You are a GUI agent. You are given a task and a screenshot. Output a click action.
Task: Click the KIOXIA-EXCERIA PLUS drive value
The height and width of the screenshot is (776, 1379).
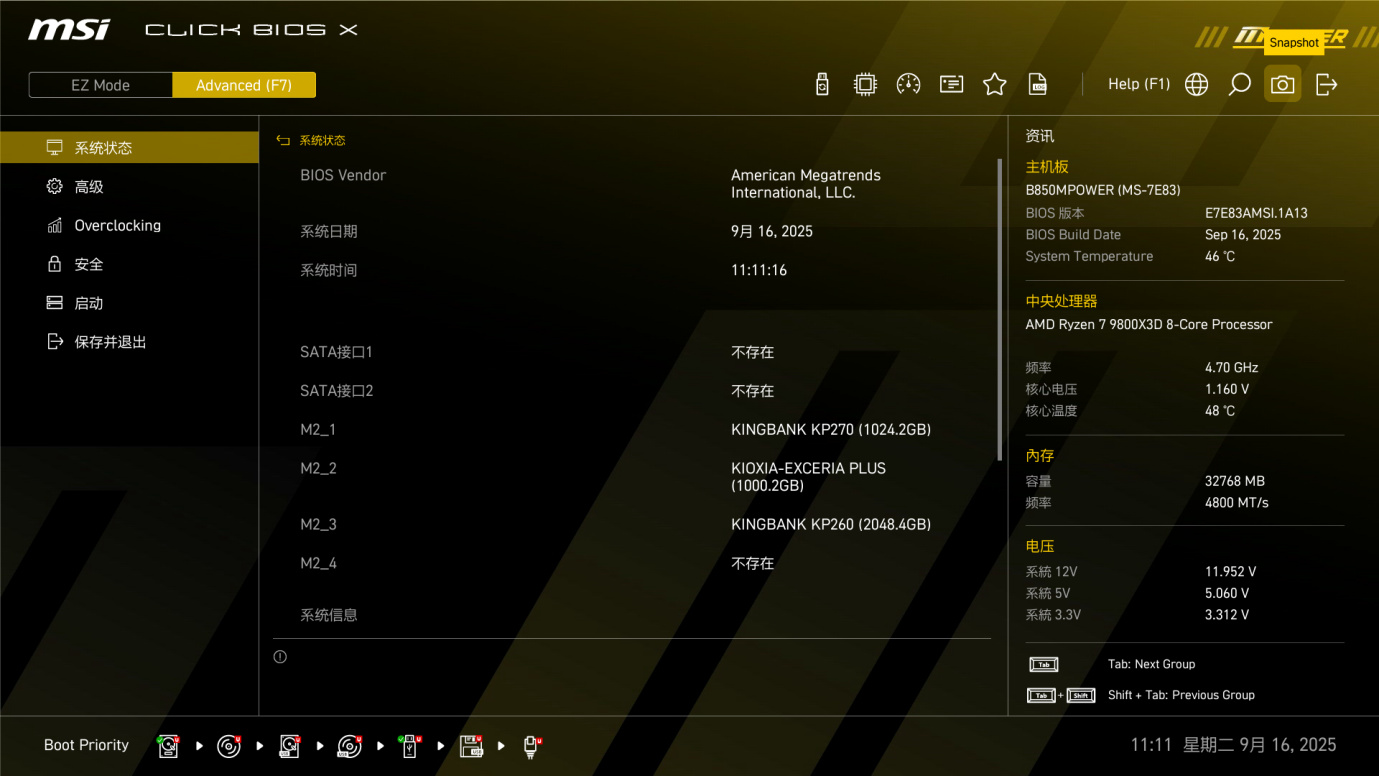(808, 477)
